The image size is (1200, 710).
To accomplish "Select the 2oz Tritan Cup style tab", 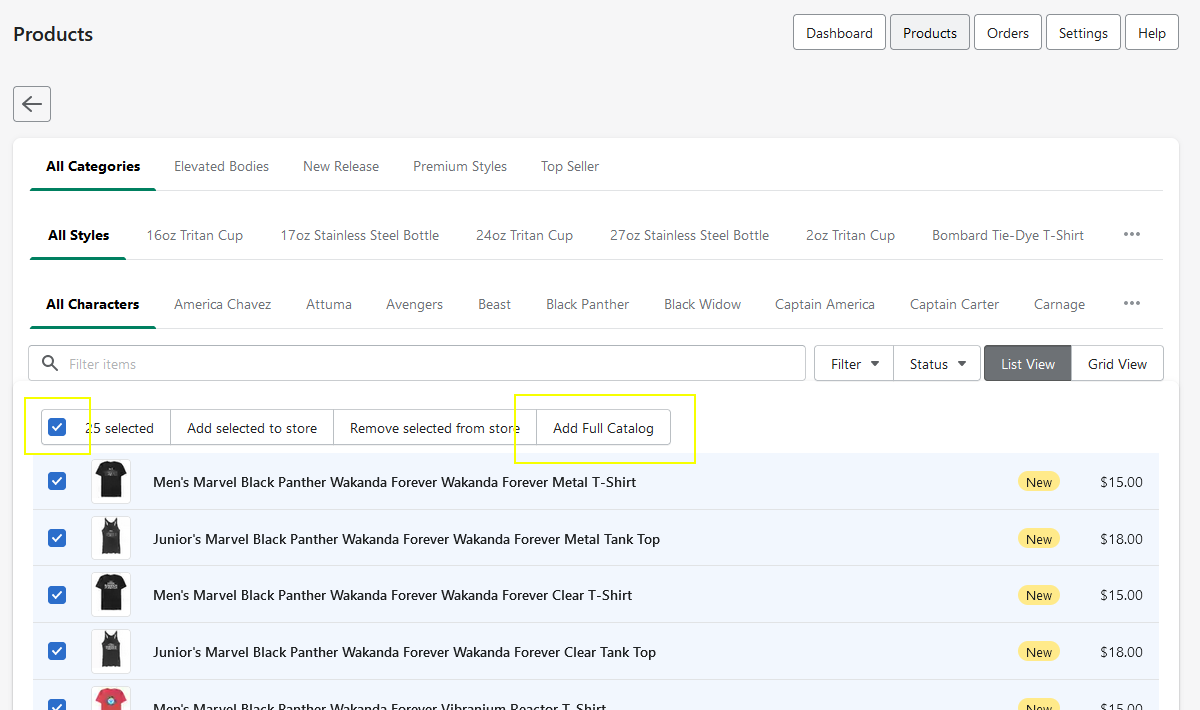I will click(850, 235).
